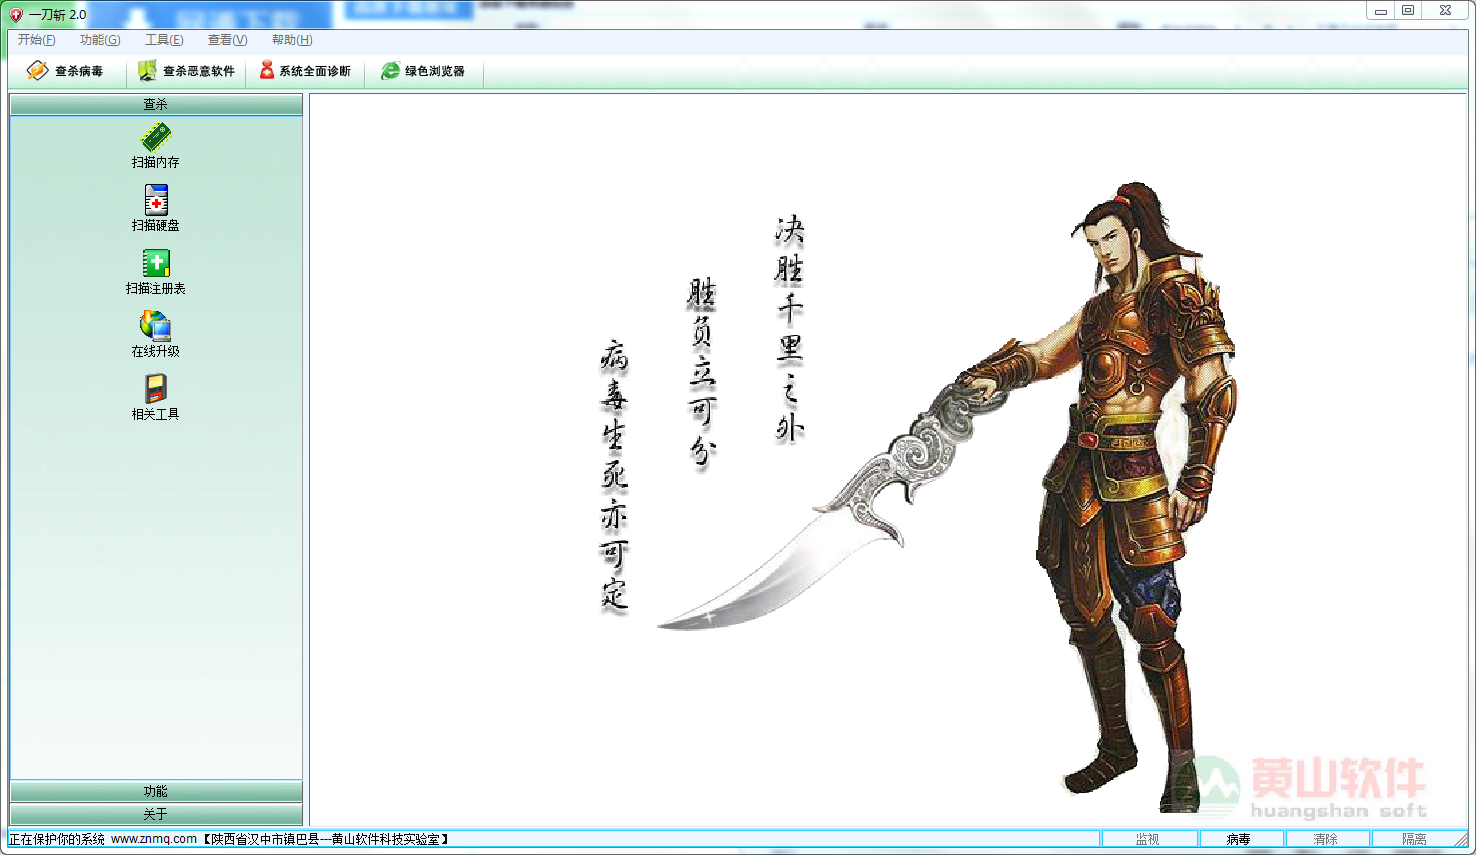Start 查杀恶意软件 malware scan from toolbar
The width and height of the screenshot is (1476, 855).
click(187, 71)
